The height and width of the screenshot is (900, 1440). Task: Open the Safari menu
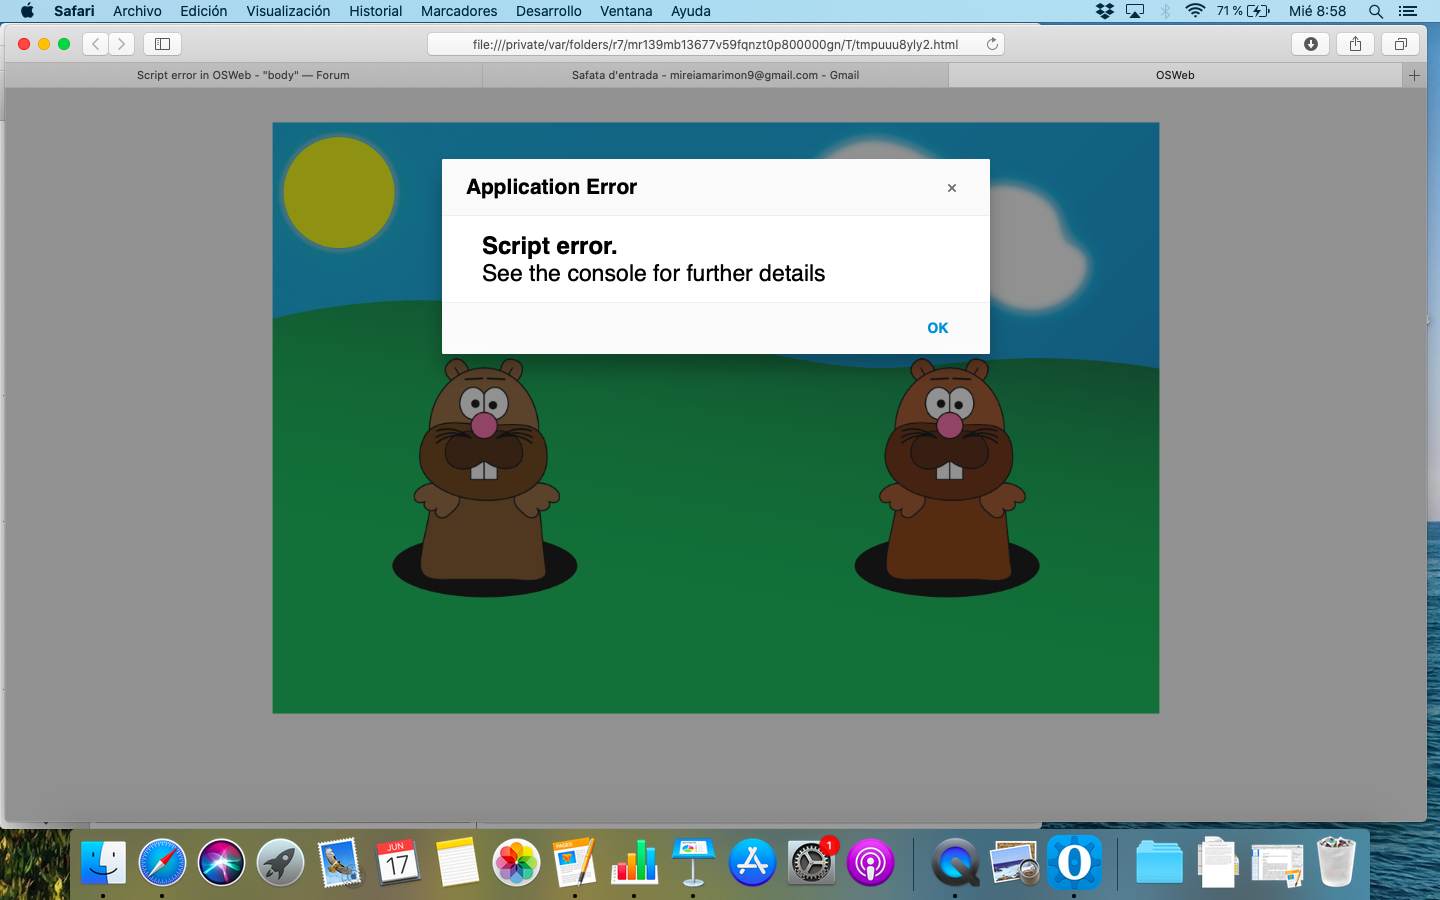pyautogui.click(x=74, y=11)
